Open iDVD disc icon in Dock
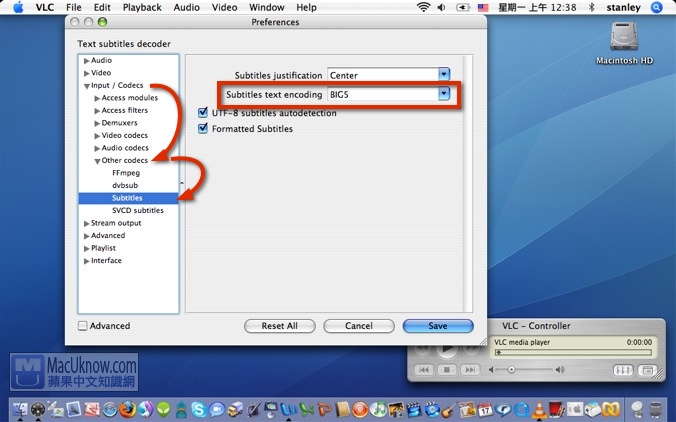This screenshot has width=676, height=422. tap(432, 409)
